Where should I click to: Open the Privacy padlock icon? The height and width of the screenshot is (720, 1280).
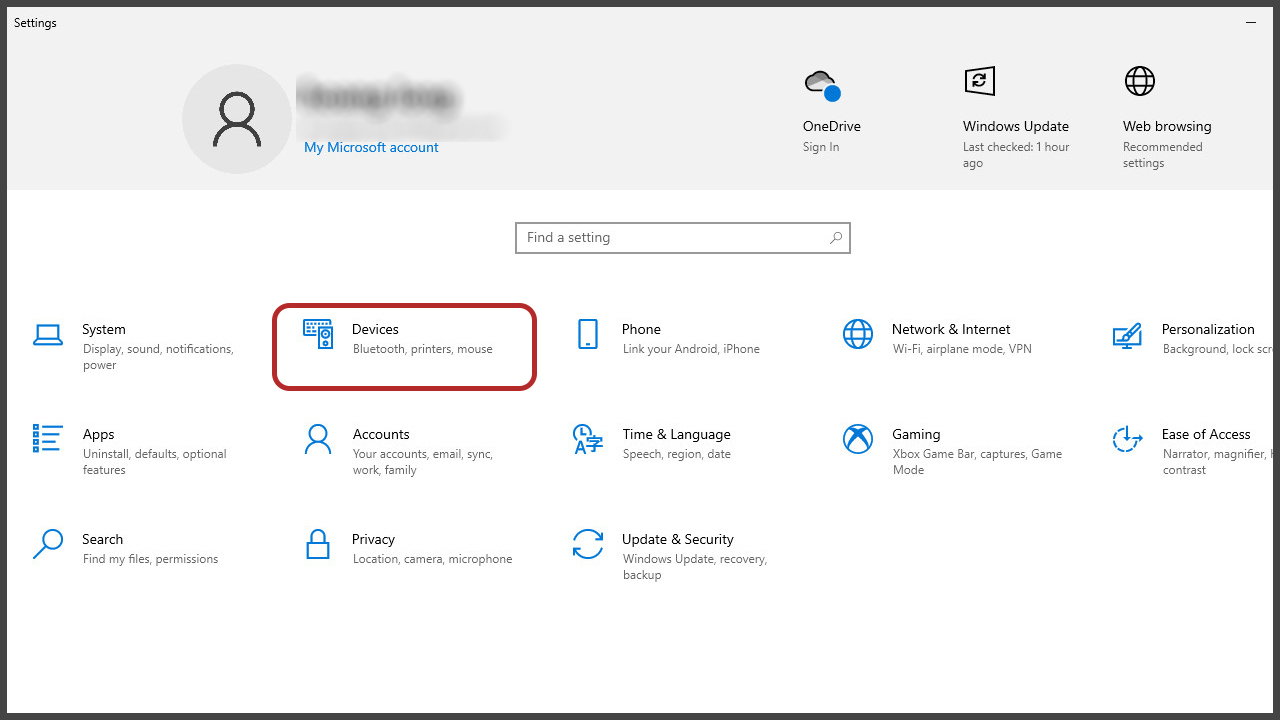point(318,544)
